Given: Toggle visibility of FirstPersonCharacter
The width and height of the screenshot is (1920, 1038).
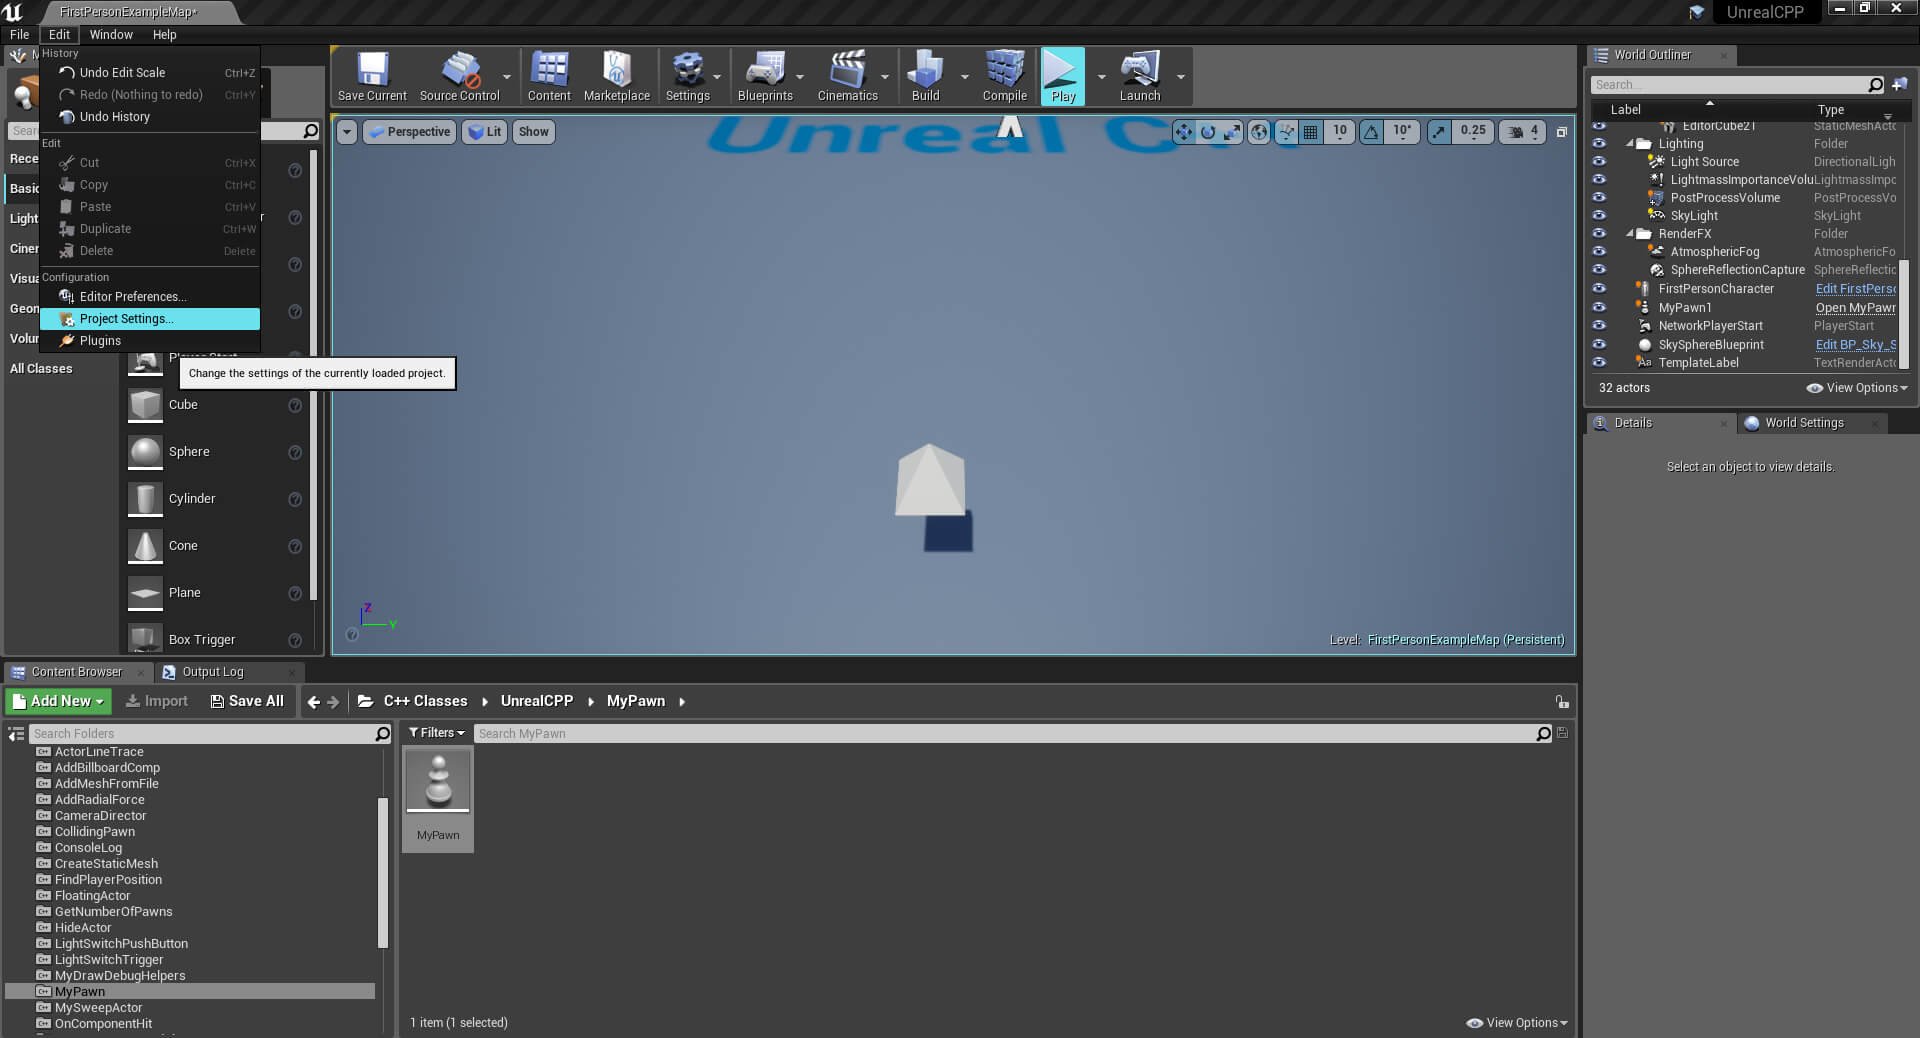Looking at the screenshot, I should click(1599, 289).
